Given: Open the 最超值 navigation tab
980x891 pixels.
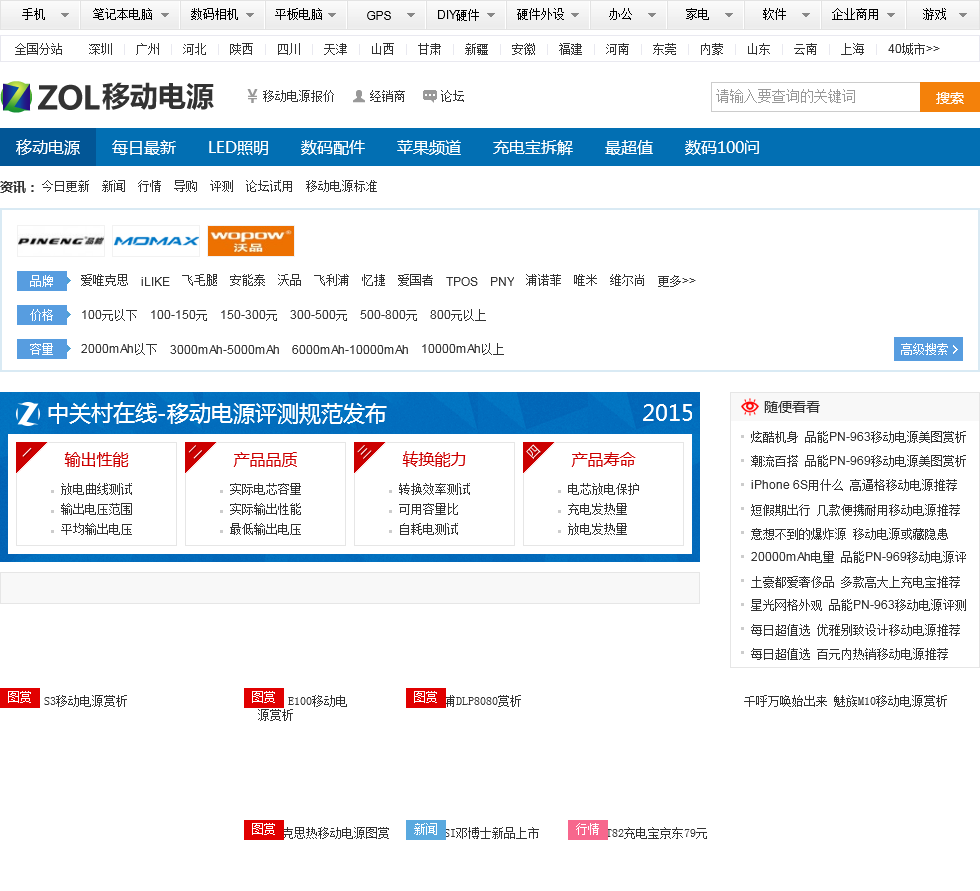Looking at the screenshot, I should pos(629,147).
